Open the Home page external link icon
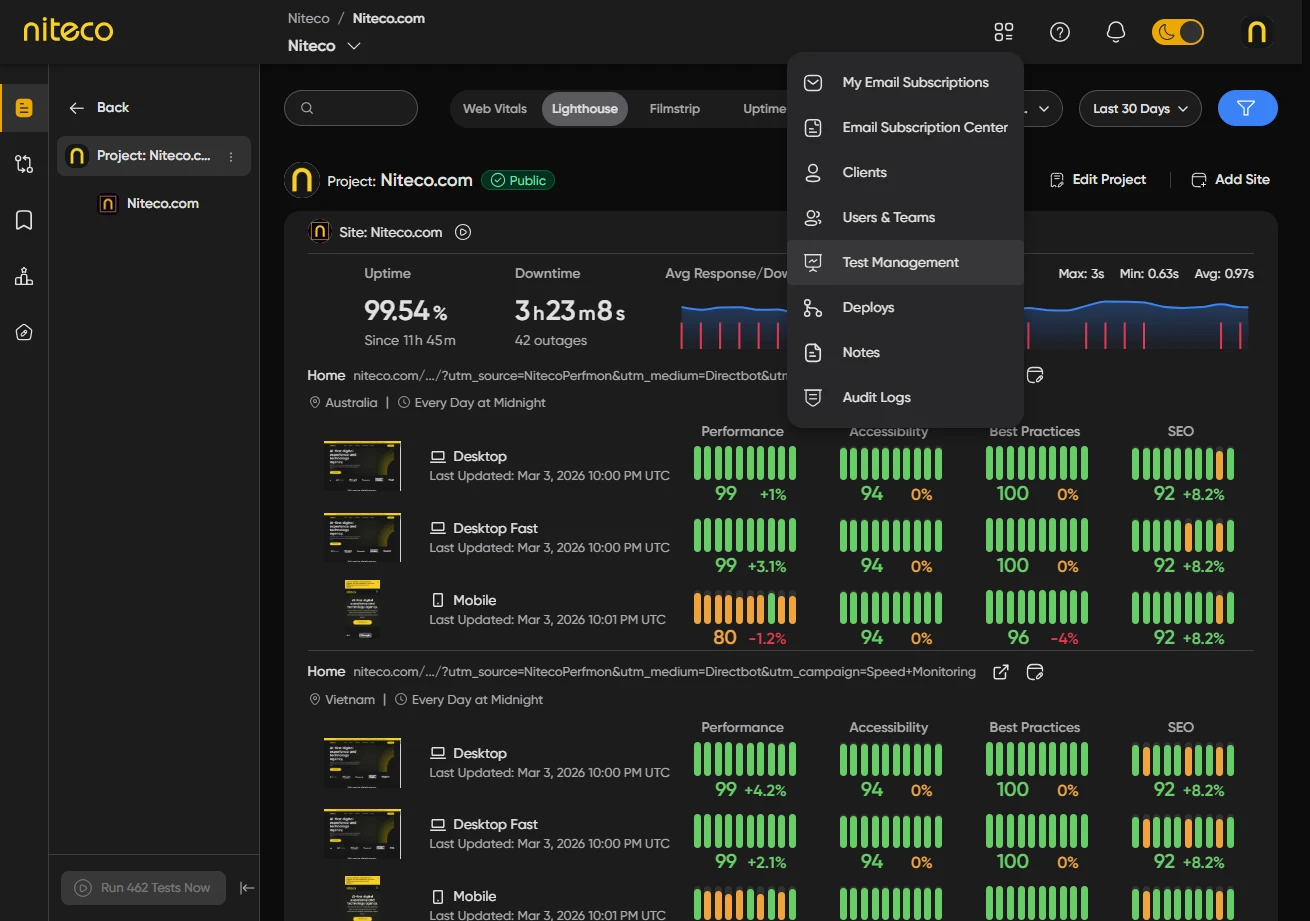The width and height of the screenshot is (1310, 921). pyautogui.click(x=1000, y=672)
